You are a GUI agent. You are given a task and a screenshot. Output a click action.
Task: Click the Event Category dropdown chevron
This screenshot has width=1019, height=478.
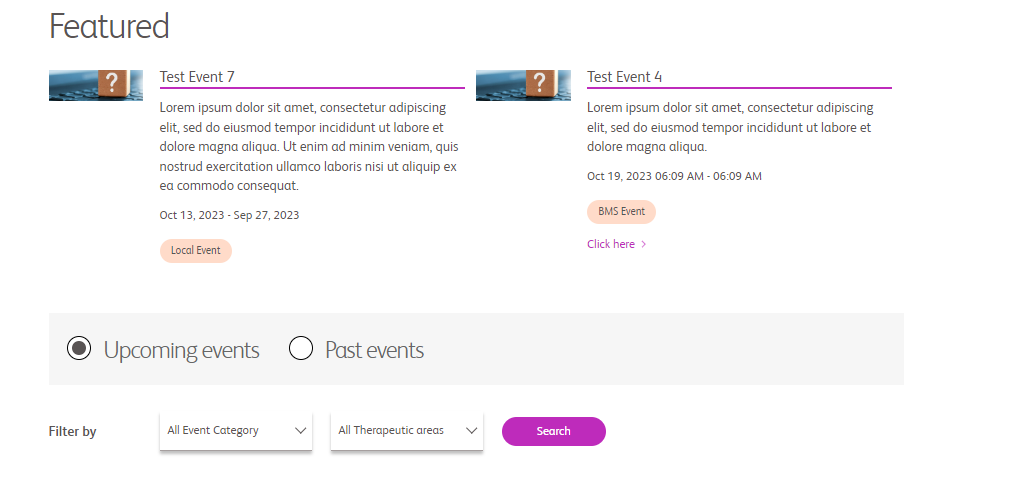coord(300,431)
